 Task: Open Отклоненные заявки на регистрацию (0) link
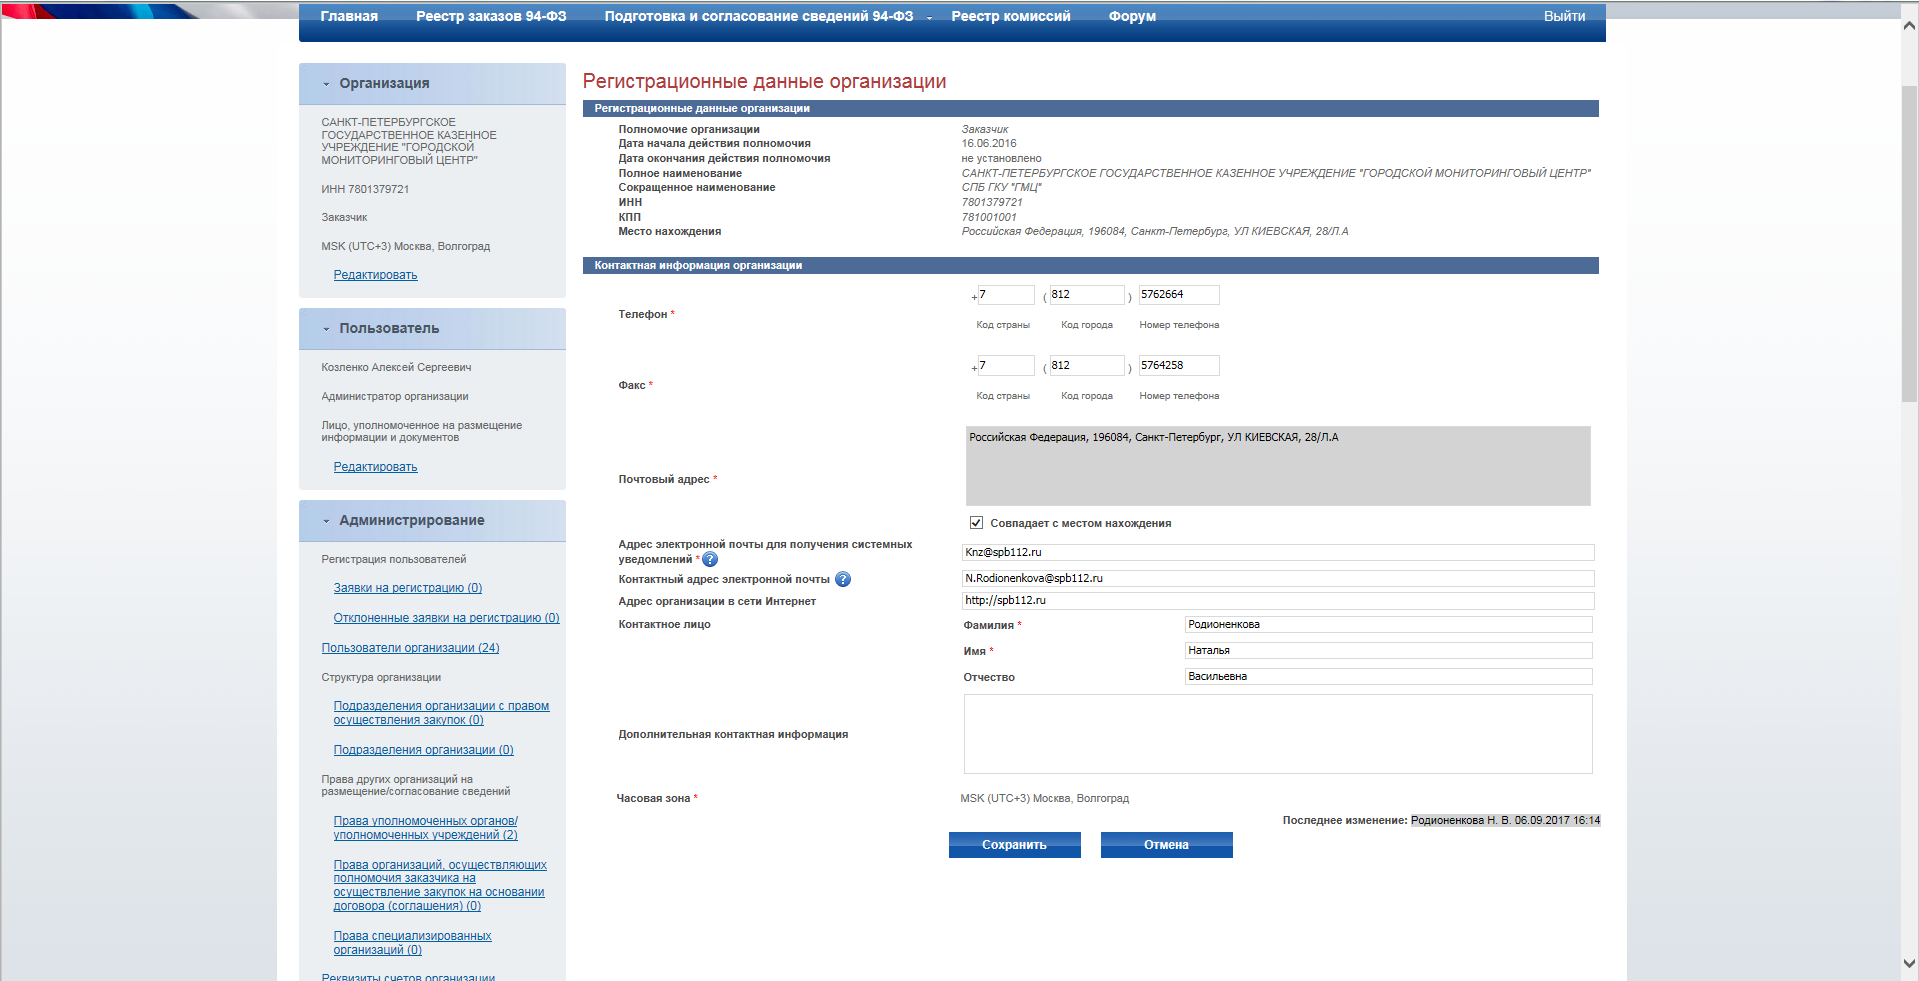pyautogui.click(x=446, y=618)
